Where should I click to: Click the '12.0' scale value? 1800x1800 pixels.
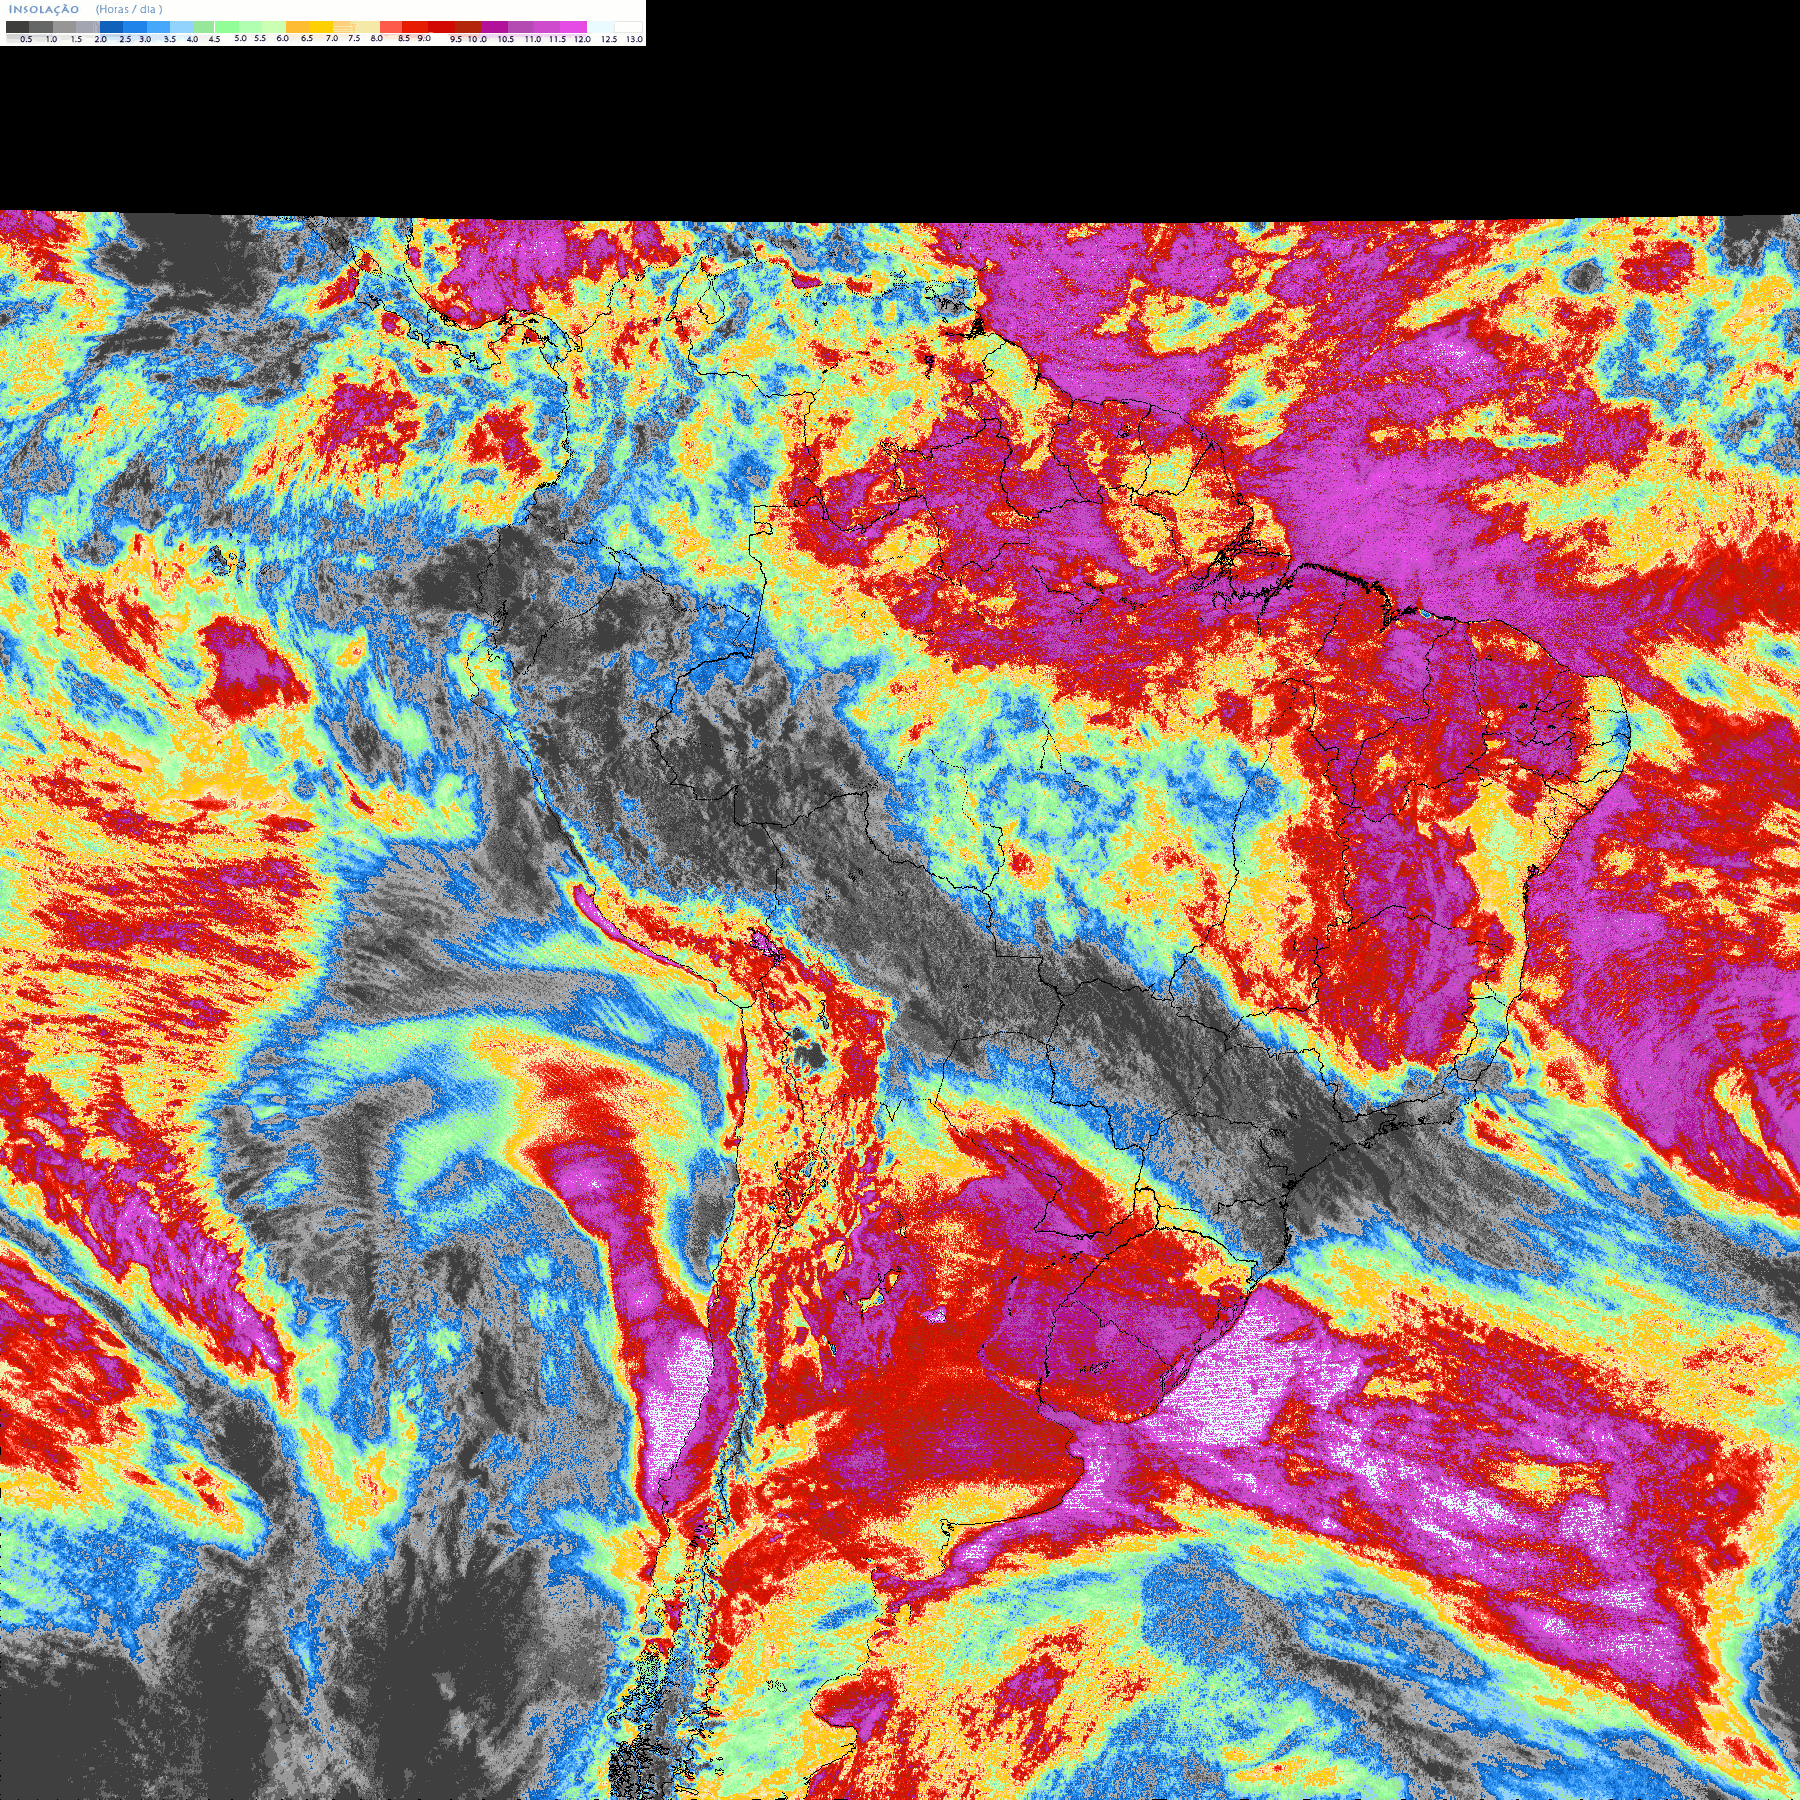click(583, 39)
